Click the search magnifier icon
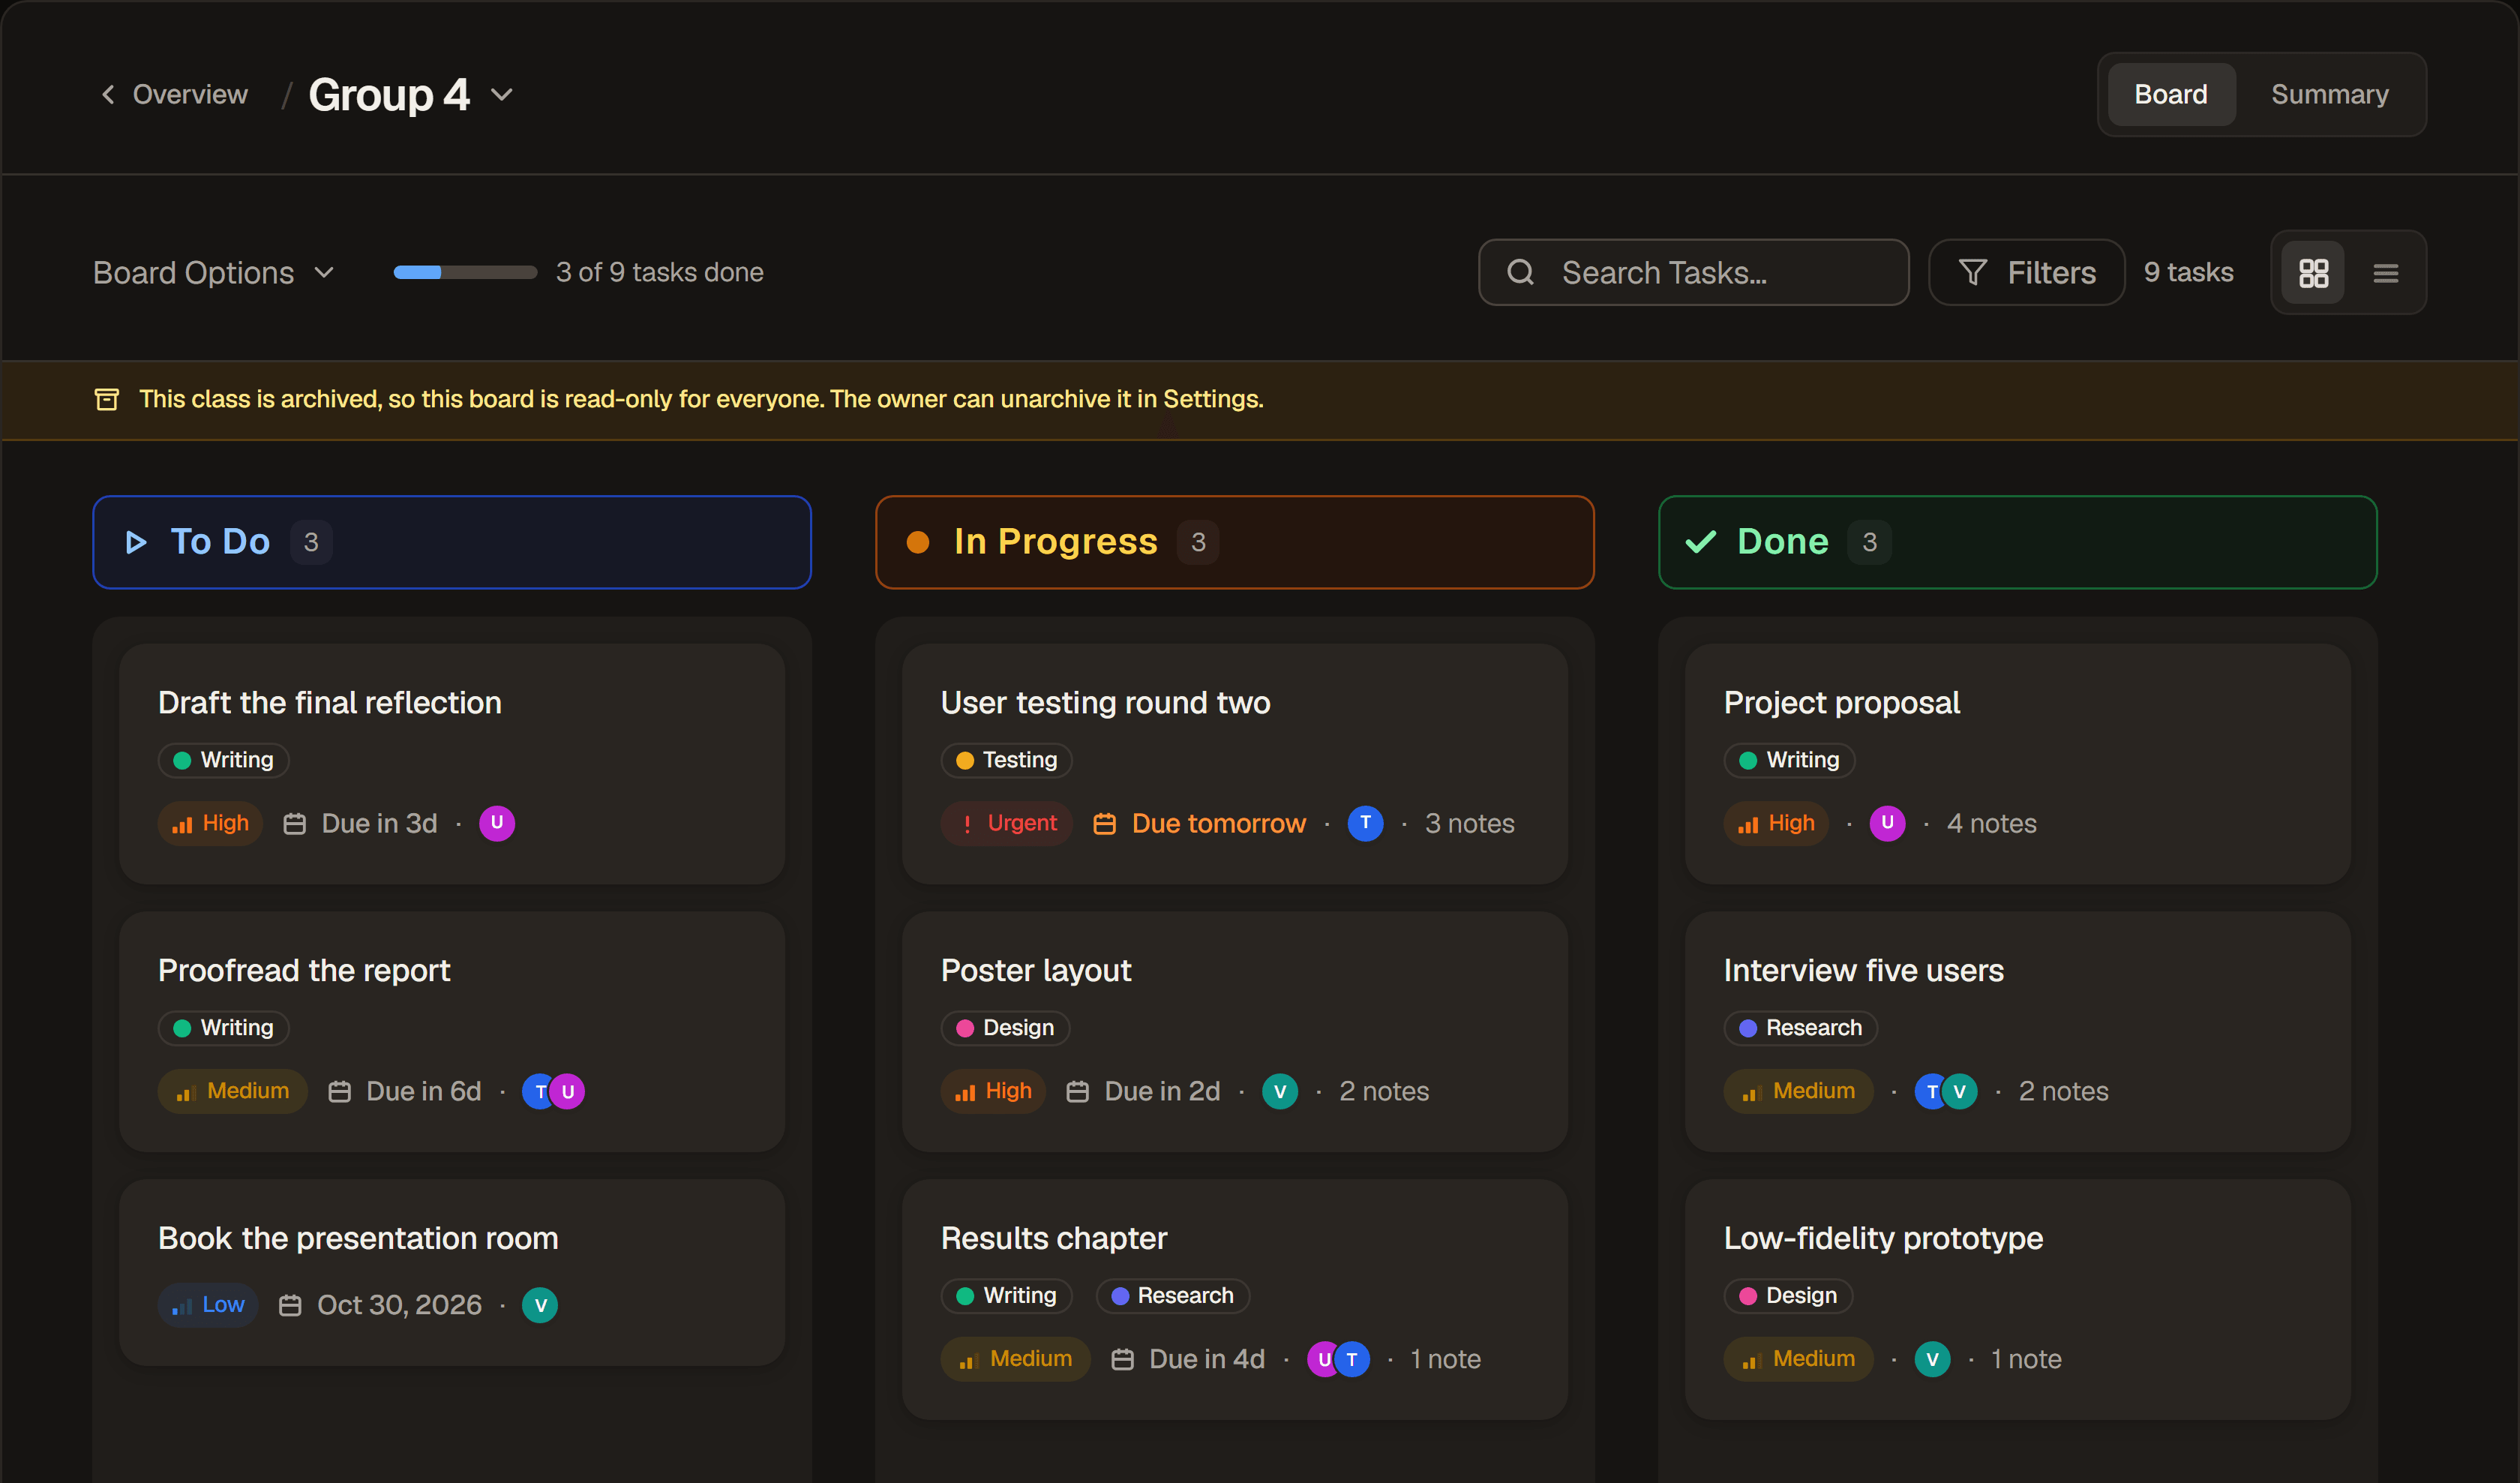The width and height of the screenshot is (2520, 1483). [x=1520, y=272]
